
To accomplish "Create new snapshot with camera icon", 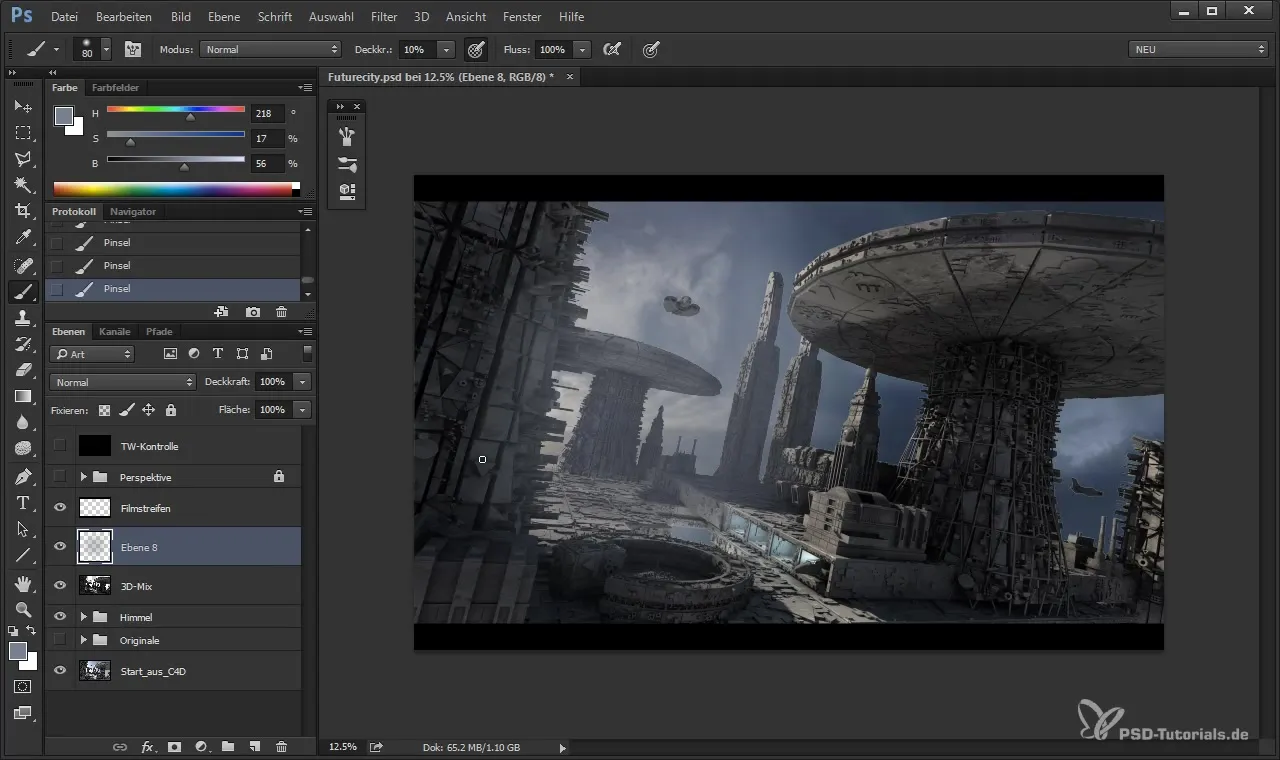I will tap(253, 312).
